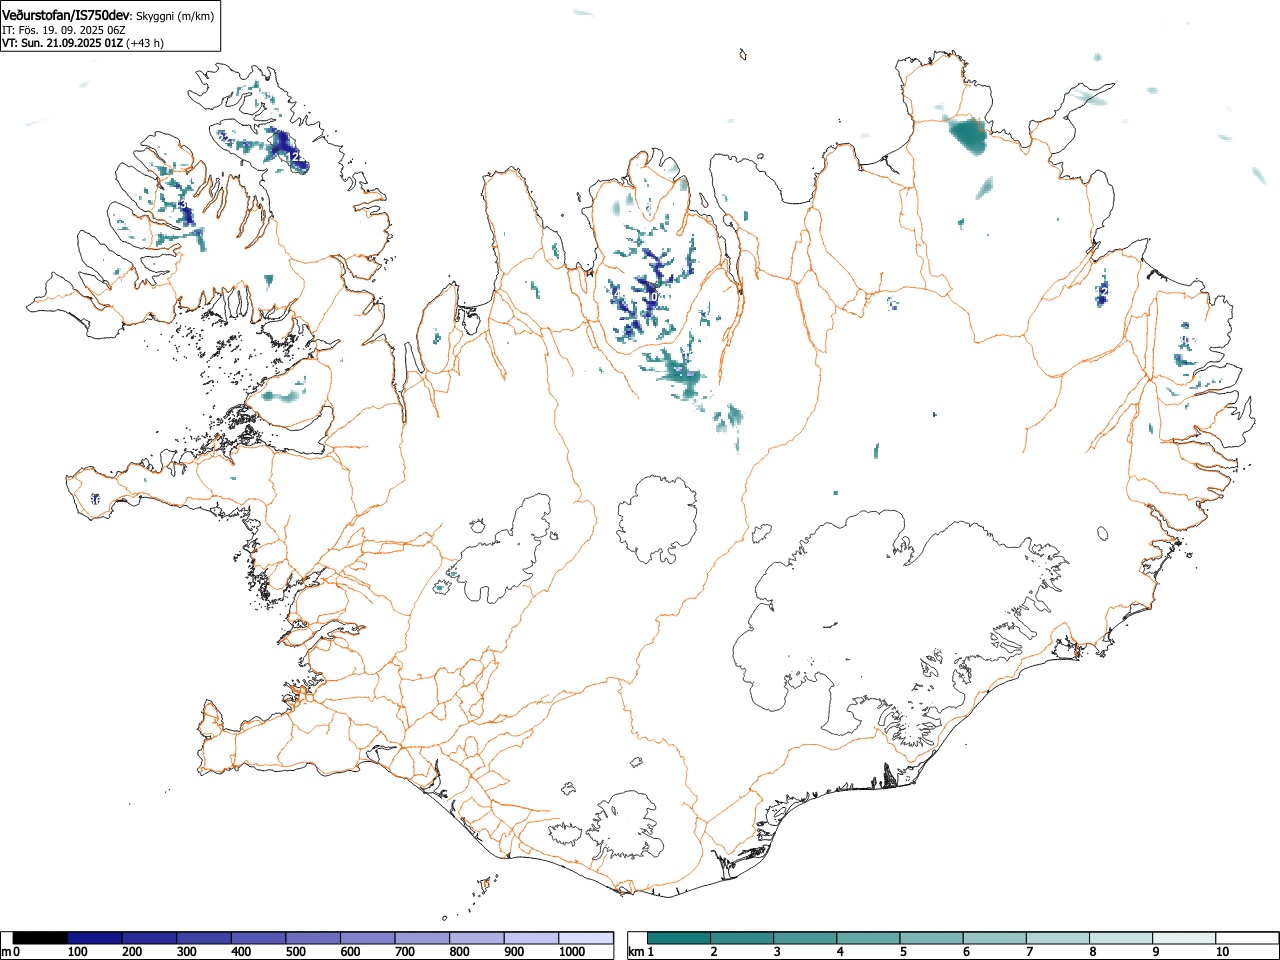Click the 8–9 km legend swatch
This screenshot has height=960, width=1280.
coord(1120,938)
